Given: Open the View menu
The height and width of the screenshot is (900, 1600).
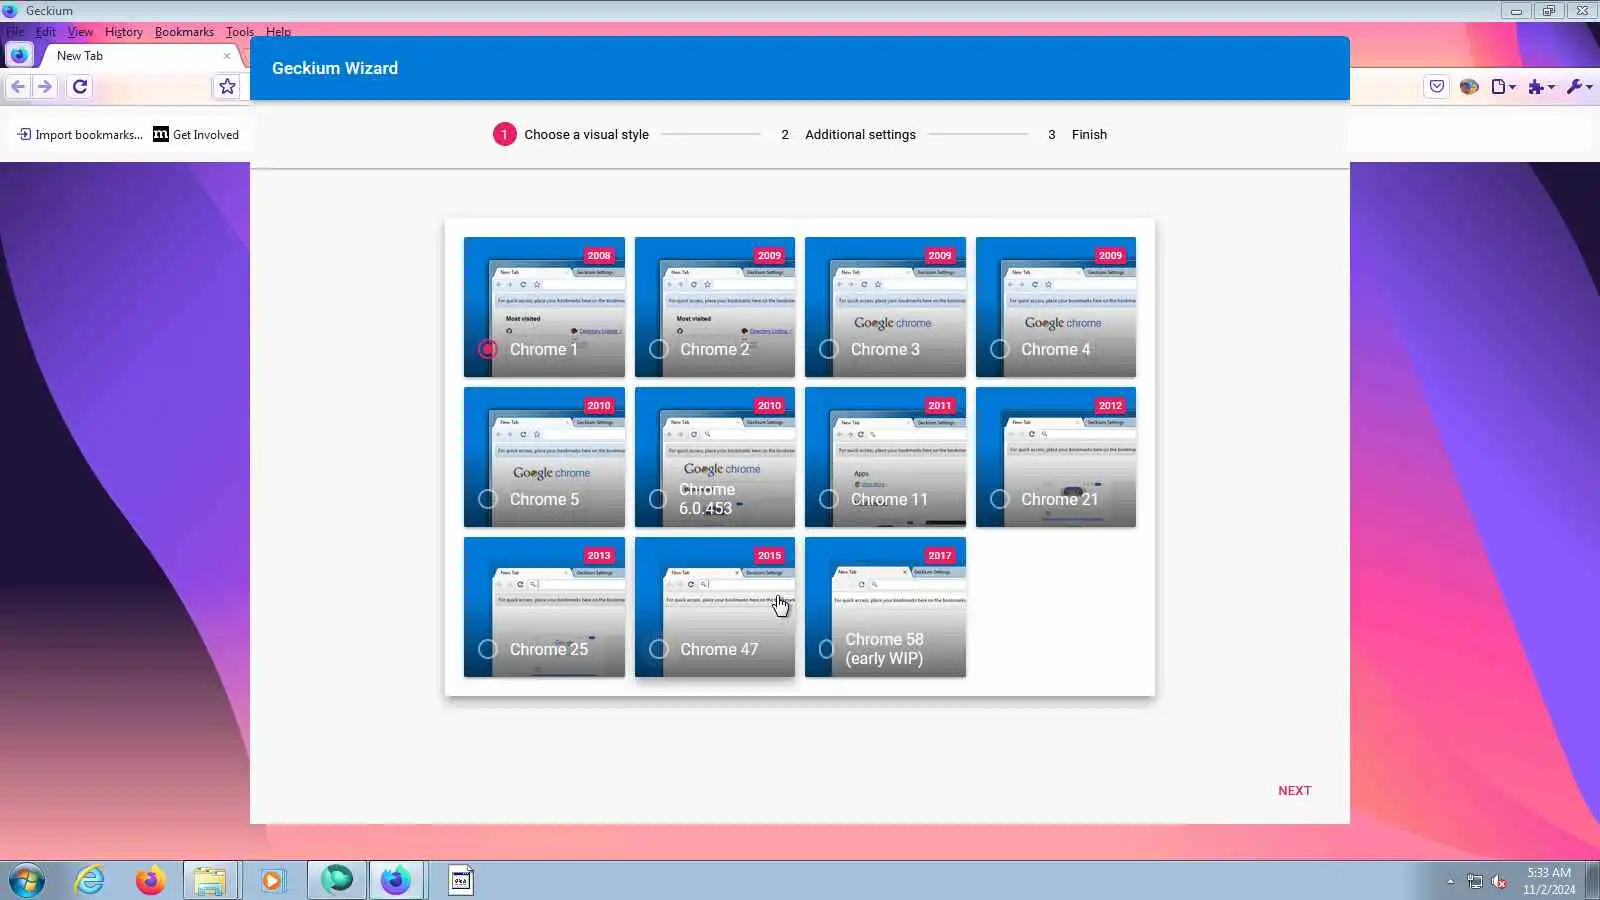Looking at the screenshot, I should pyautogui.click(x=80, y=32).
